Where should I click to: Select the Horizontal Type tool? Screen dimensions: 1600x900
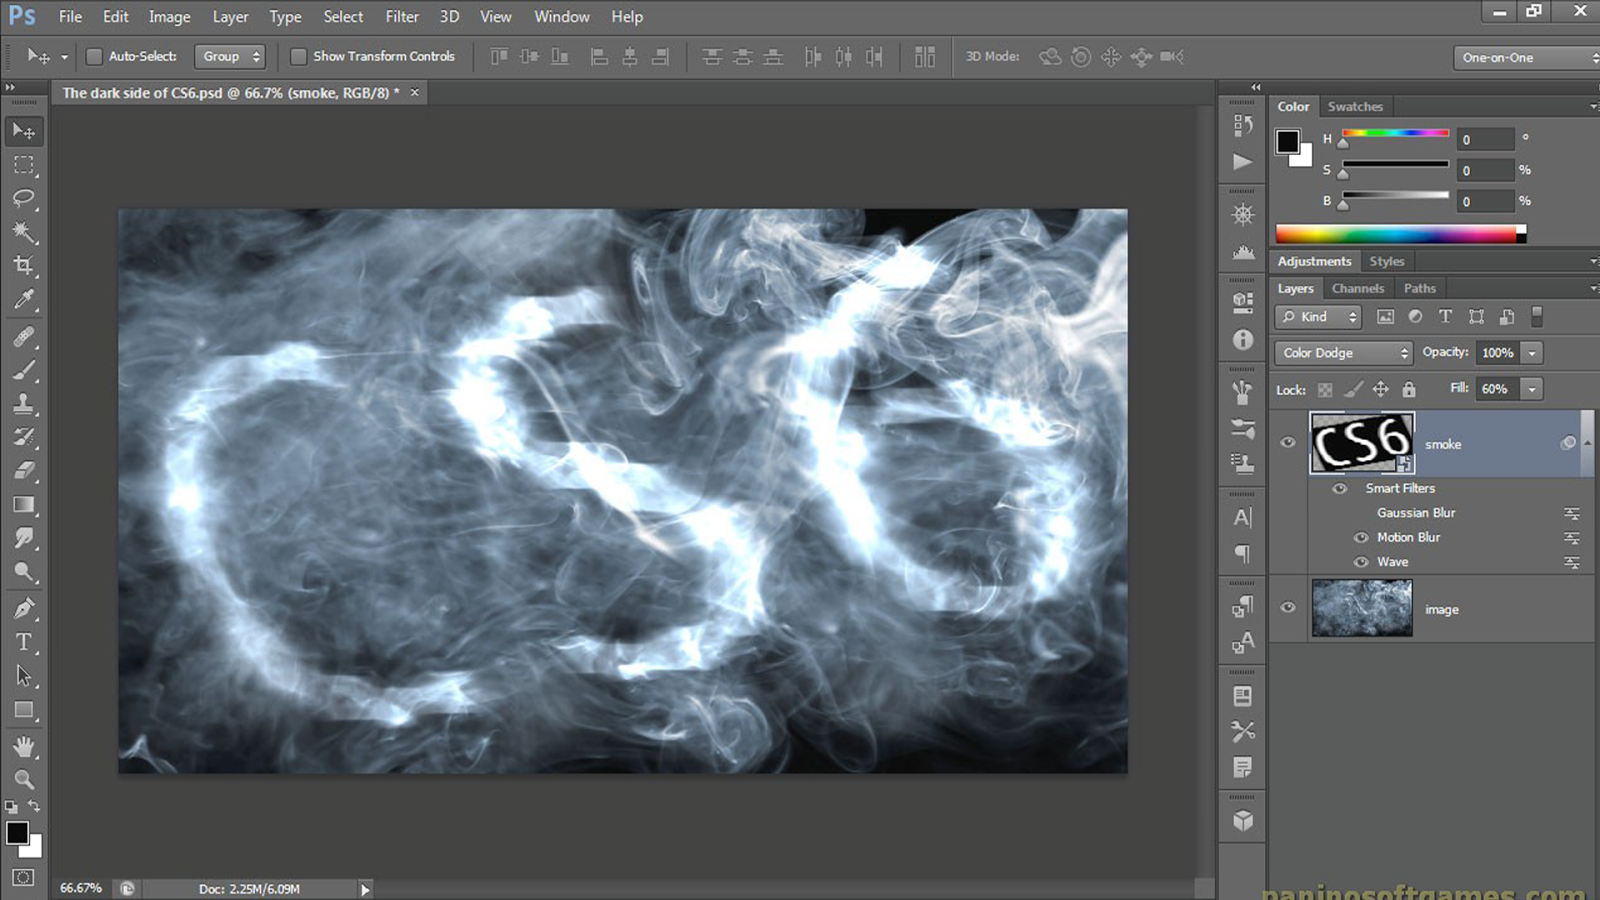point(24,642)
